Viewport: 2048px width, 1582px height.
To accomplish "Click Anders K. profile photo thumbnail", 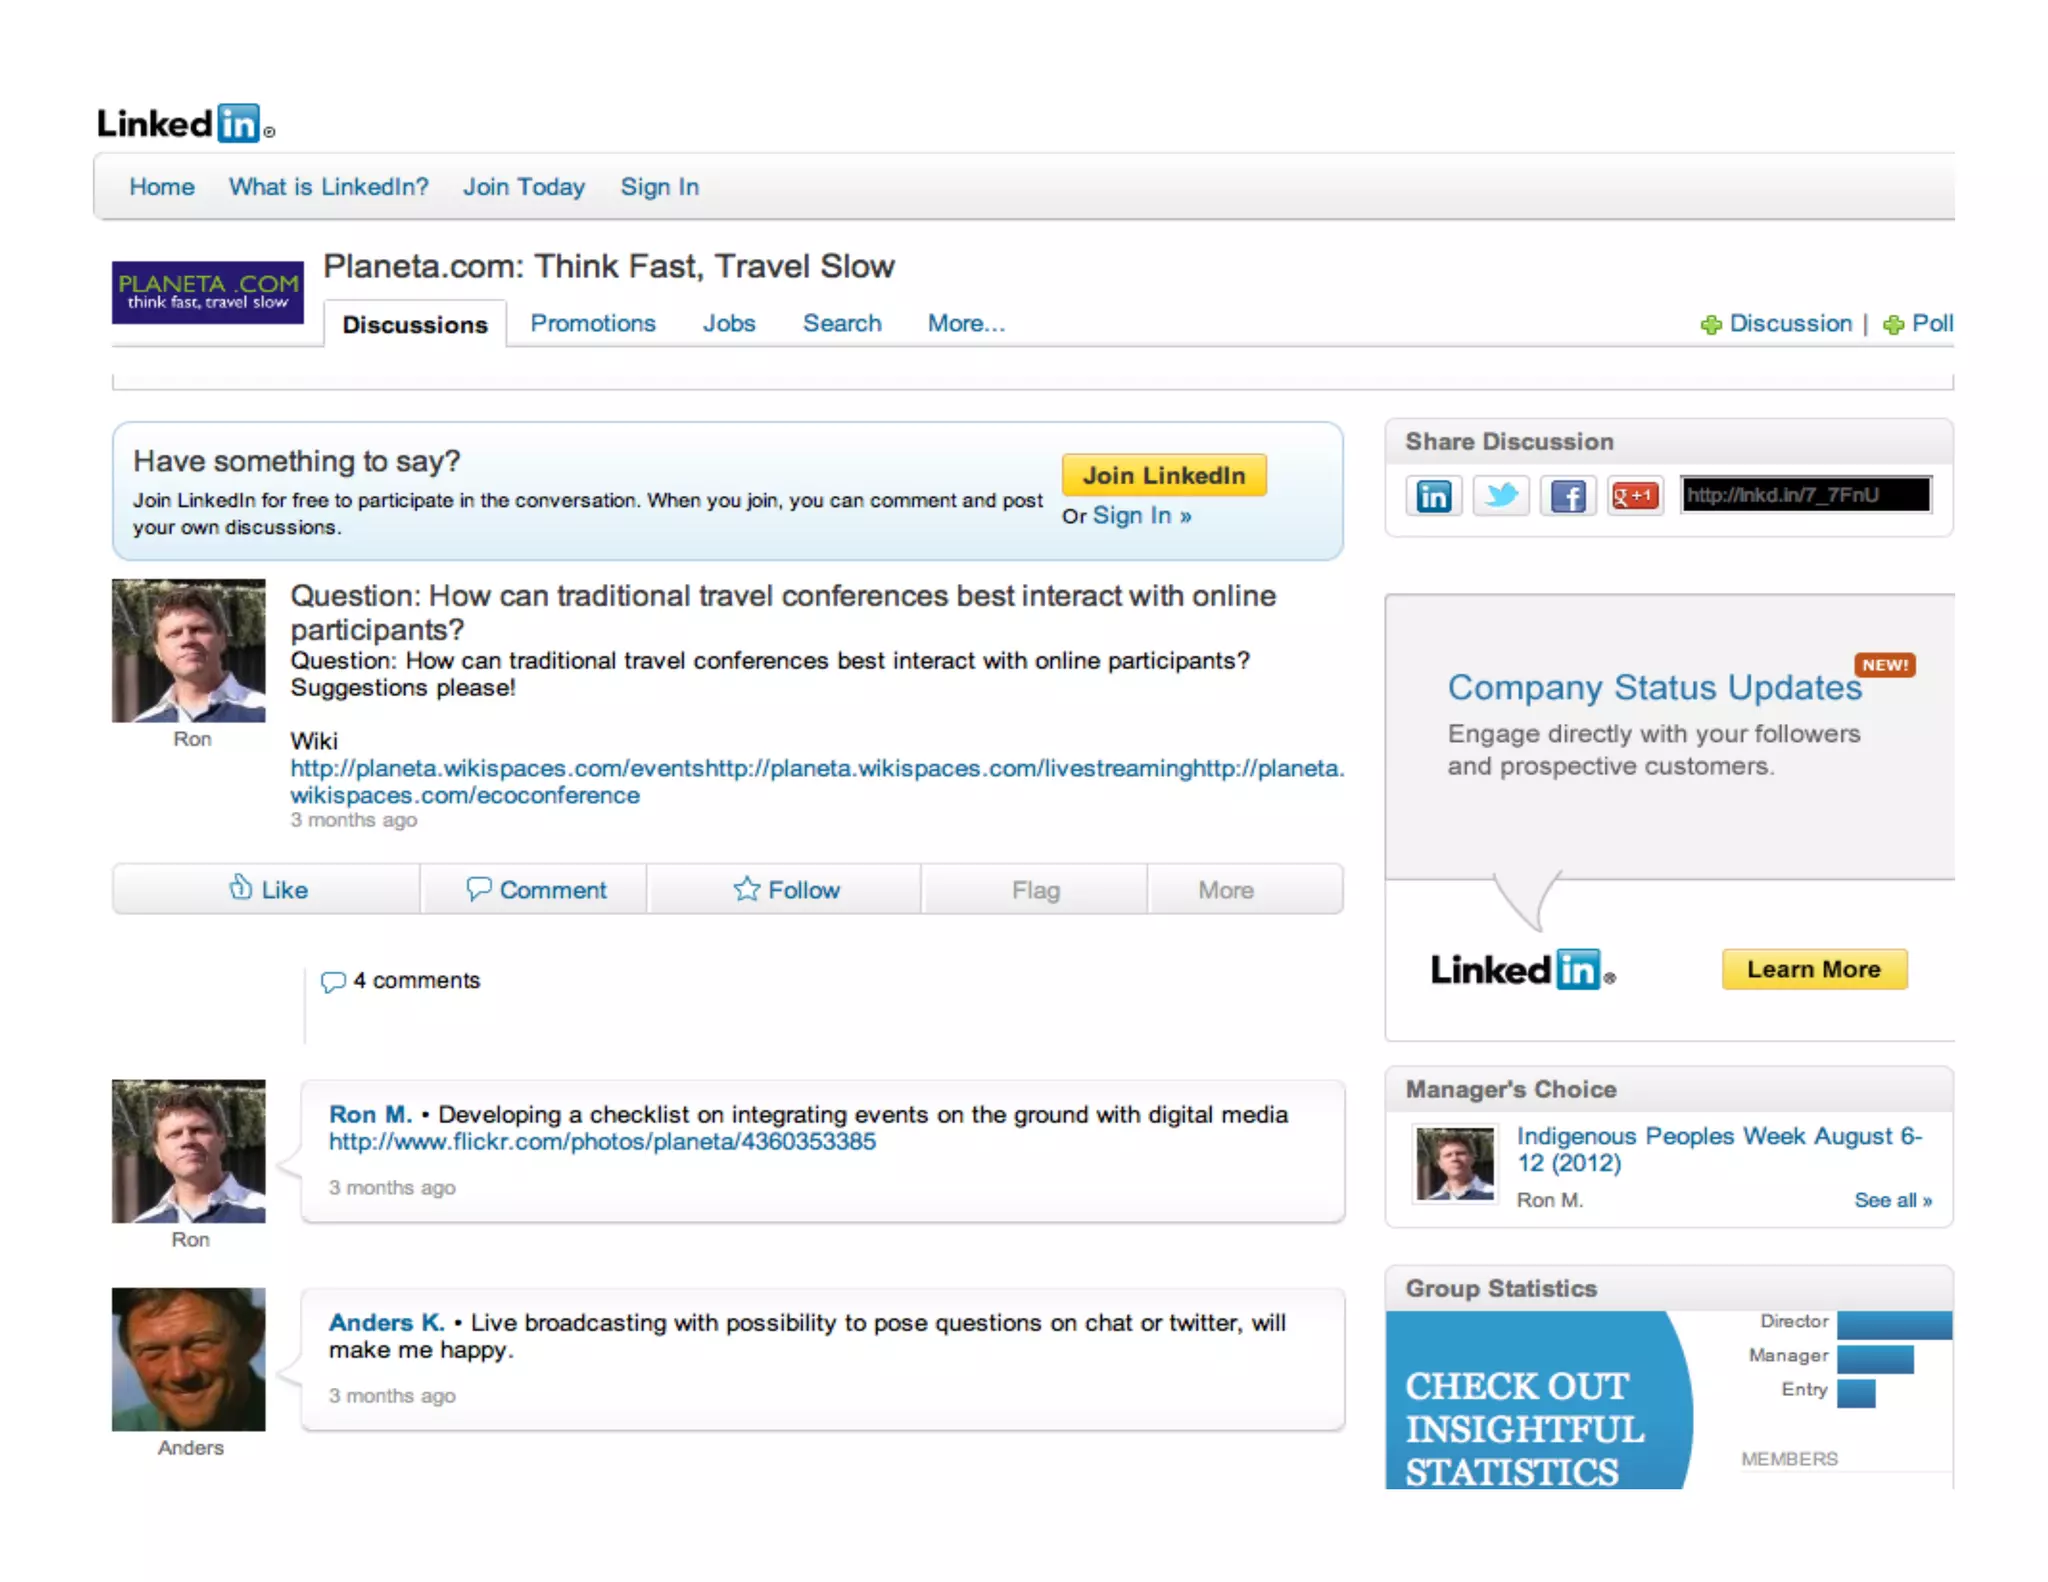I will (x=189, y=1359).
